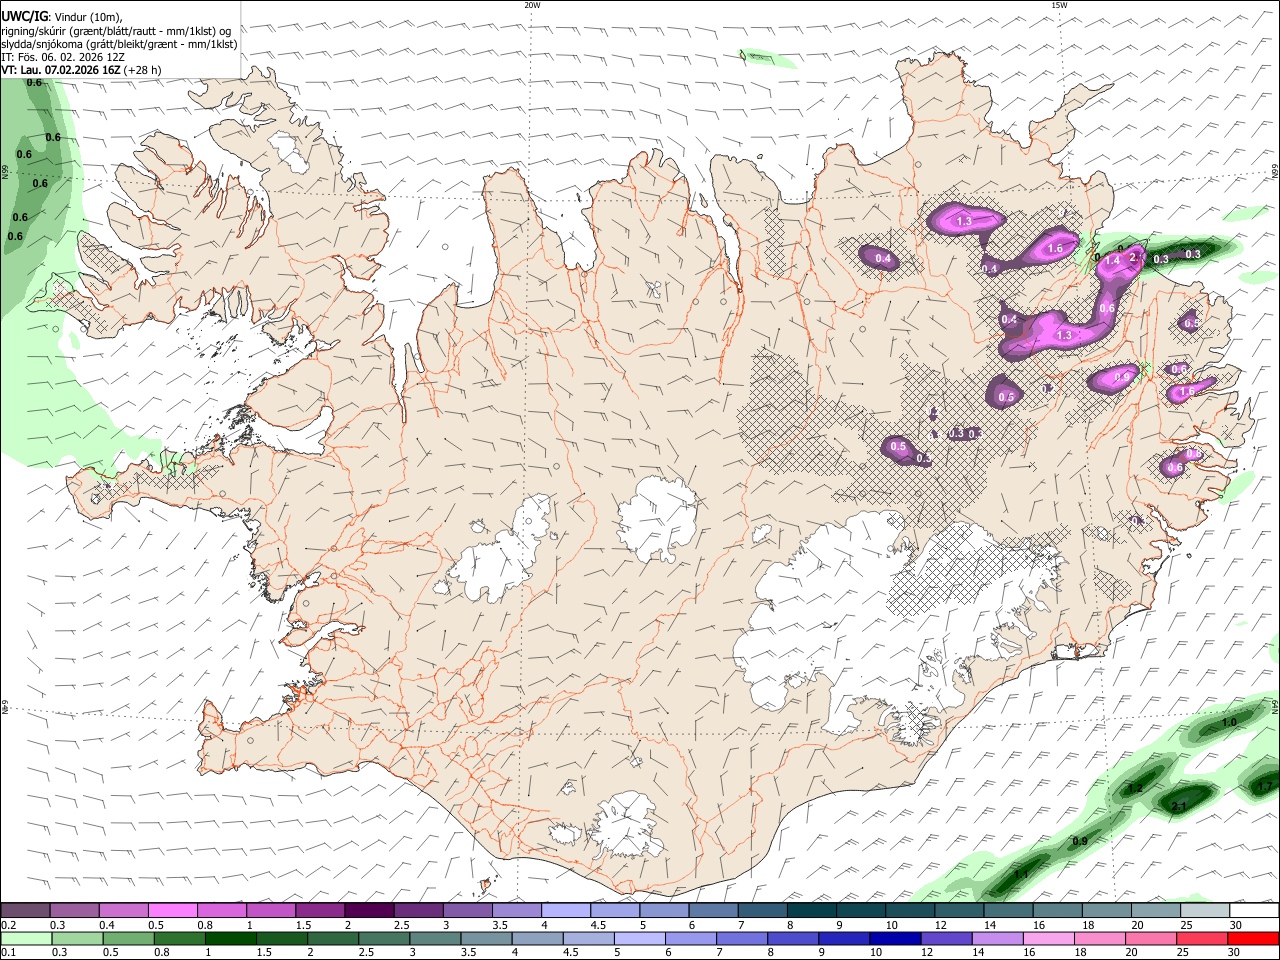The image size is (1280, 960).
Task: Pick the dark teal 8 snow swatch
Action: point(810,910)
